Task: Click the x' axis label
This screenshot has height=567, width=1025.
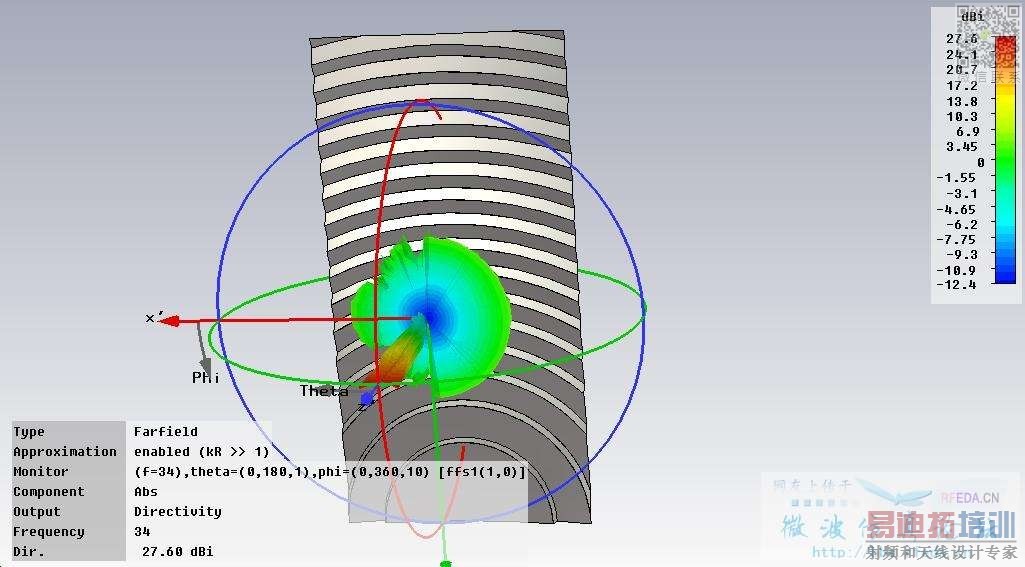Action: tap(153, 318)
